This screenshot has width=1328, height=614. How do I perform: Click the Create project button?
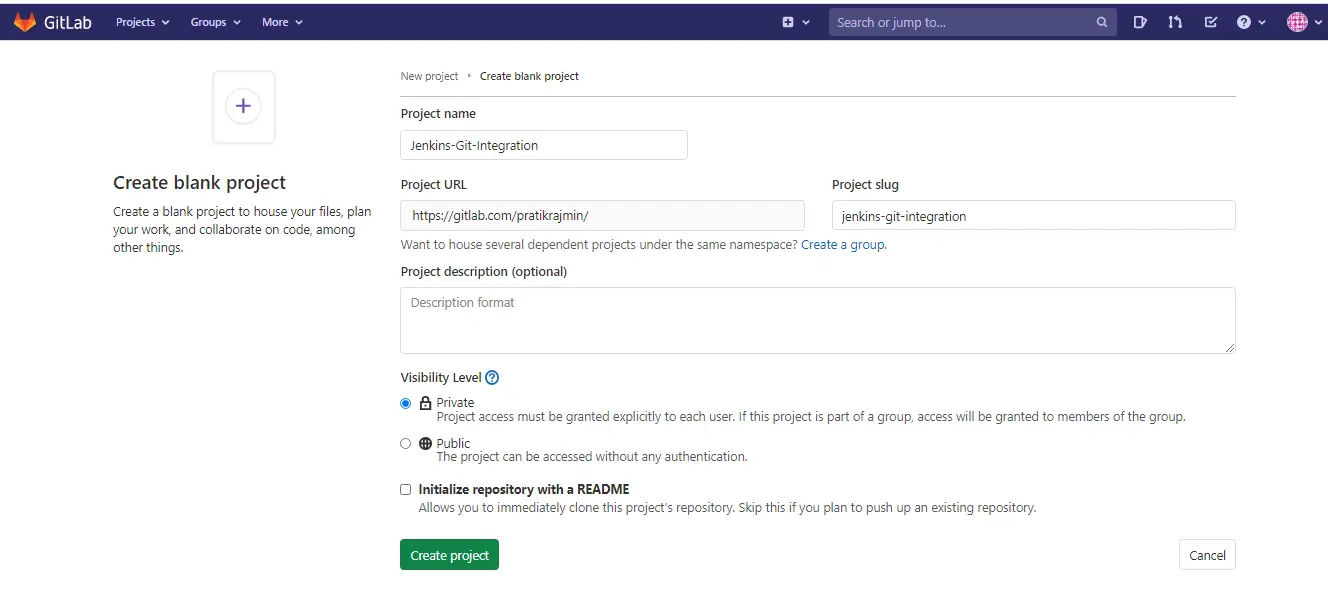tap(449, 555)
